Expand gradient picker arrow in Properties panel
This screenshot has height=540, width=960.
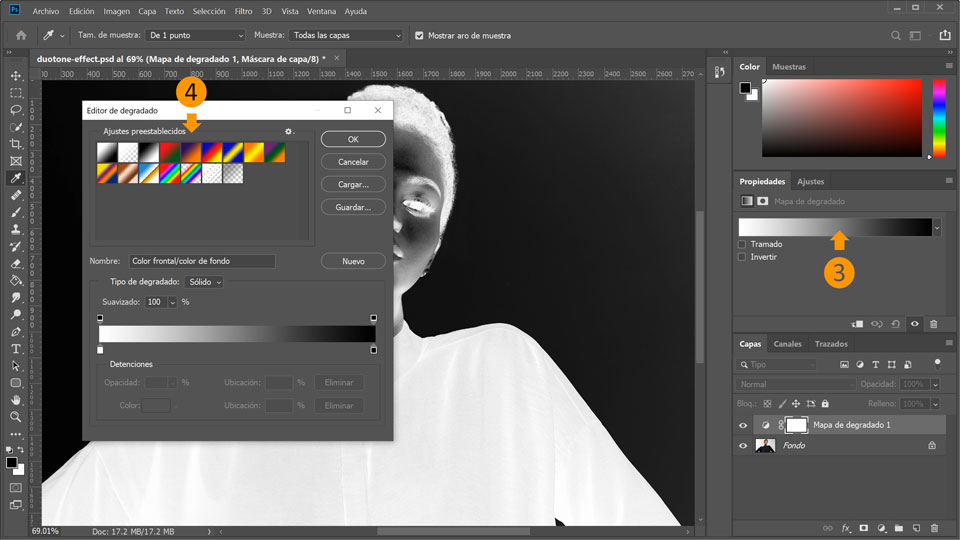(937, 228)
